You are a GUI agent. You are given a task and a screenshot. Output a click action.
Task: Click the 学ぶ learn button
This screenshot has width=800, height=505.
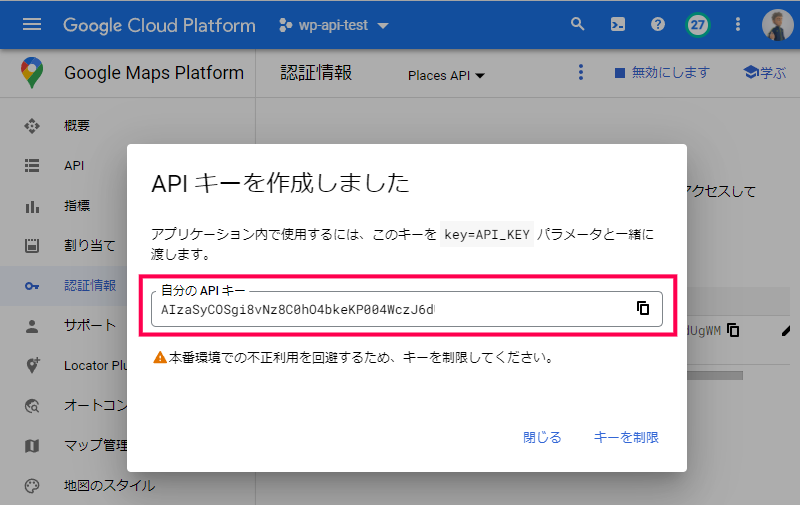coord(764,73)
